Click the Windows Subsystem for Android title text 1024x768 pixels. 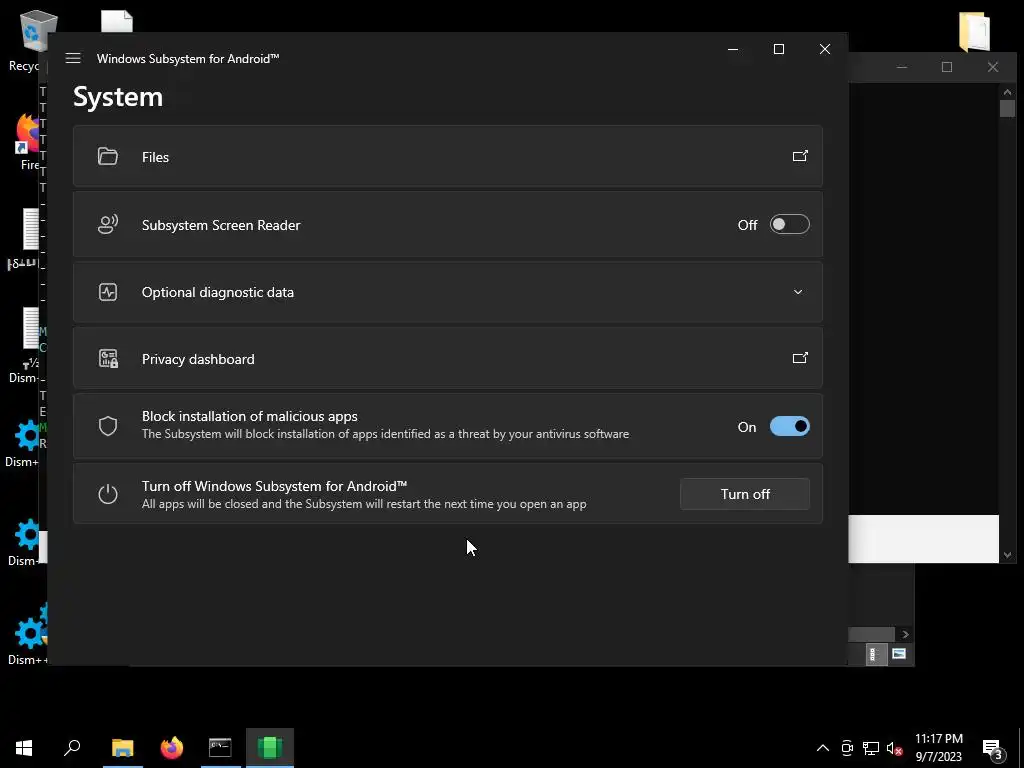188,59
